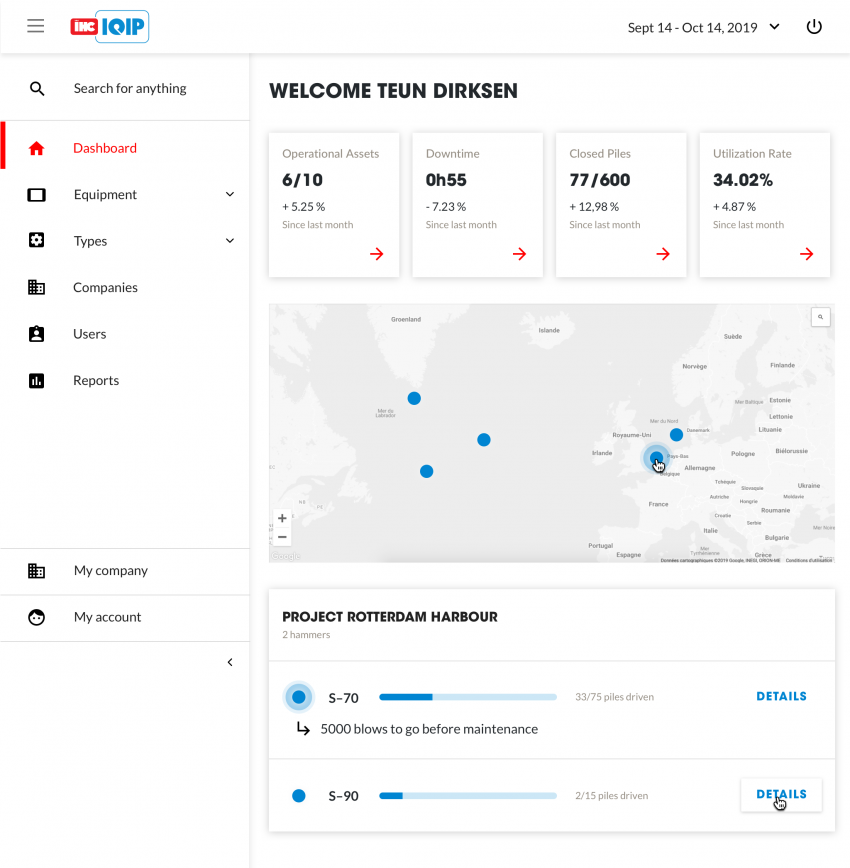Collapse the sidebar with left chevron

(230, 662)
